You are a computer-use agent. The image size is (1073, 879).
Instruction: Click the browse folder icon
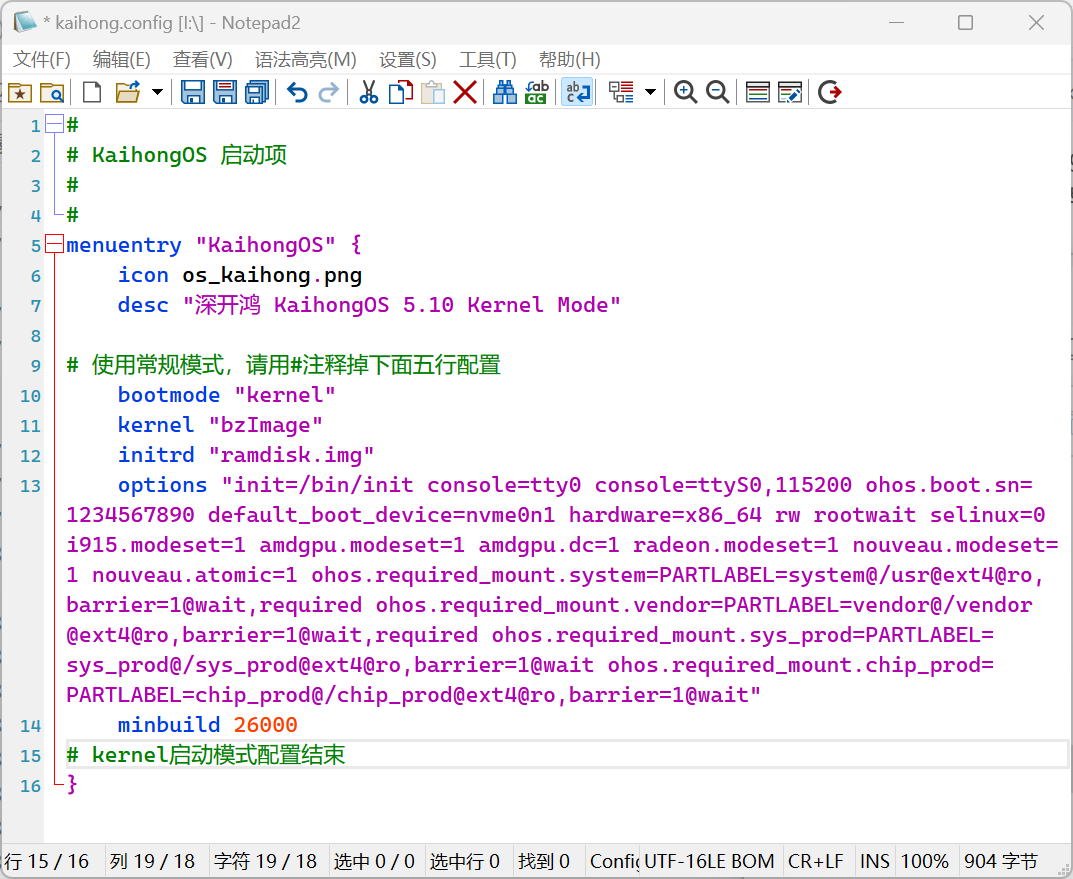coord(52,92)
